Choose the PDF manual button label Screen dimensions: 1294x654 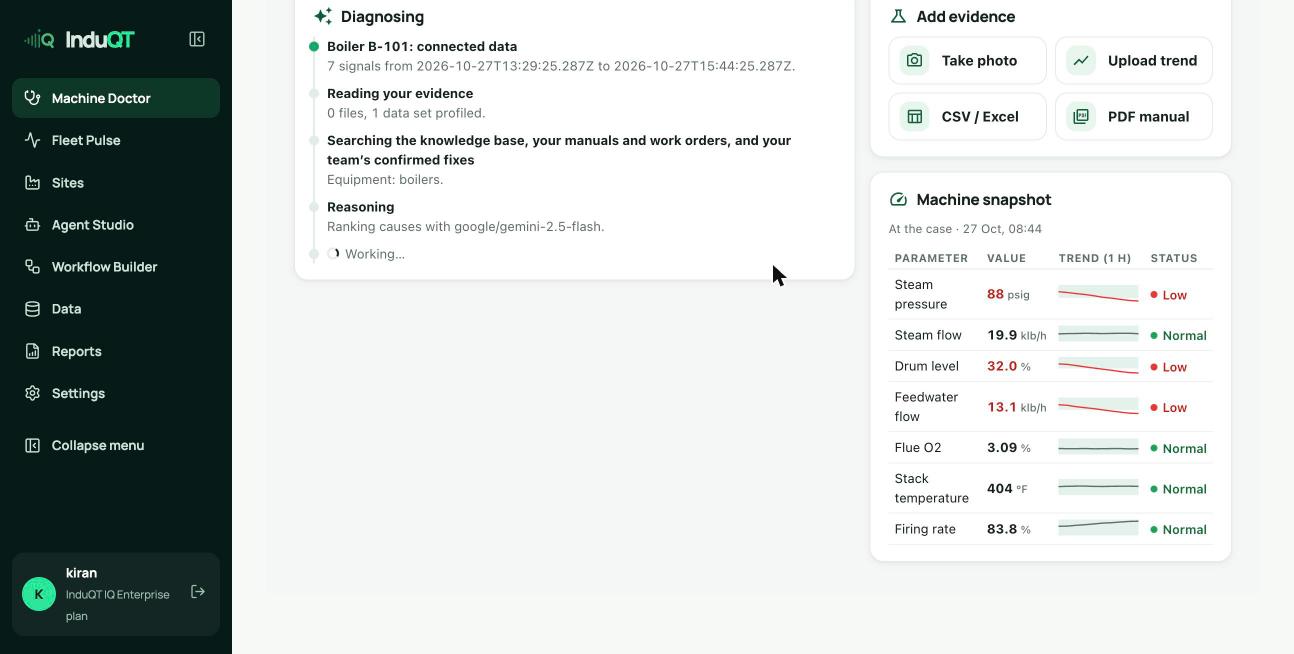click(x=1148, y=117)
